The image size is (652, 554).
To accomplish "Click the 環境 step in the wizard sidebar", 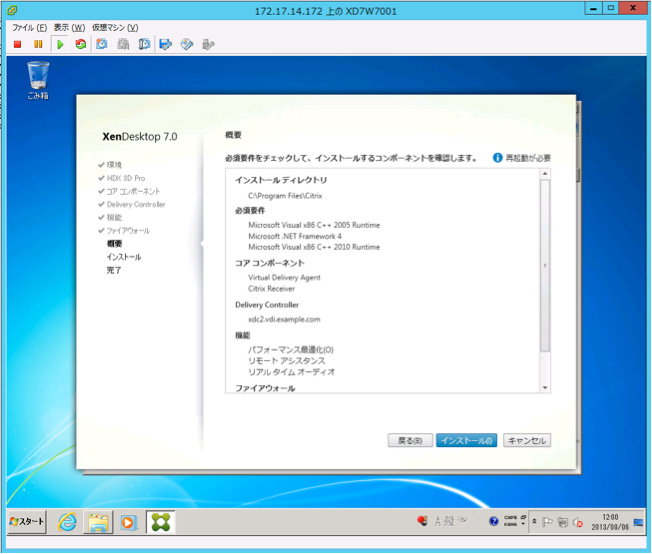I will [x=114, y=165].
